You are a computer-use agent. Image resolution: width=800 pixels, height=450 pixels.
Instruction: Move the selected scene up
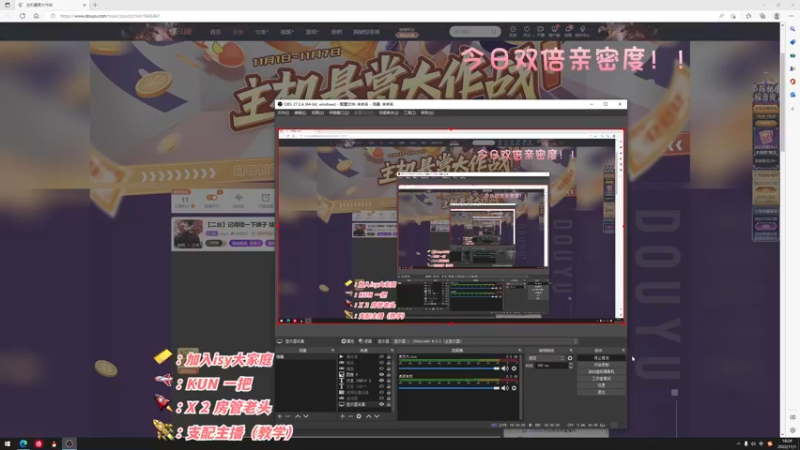(x=297, y=416)
